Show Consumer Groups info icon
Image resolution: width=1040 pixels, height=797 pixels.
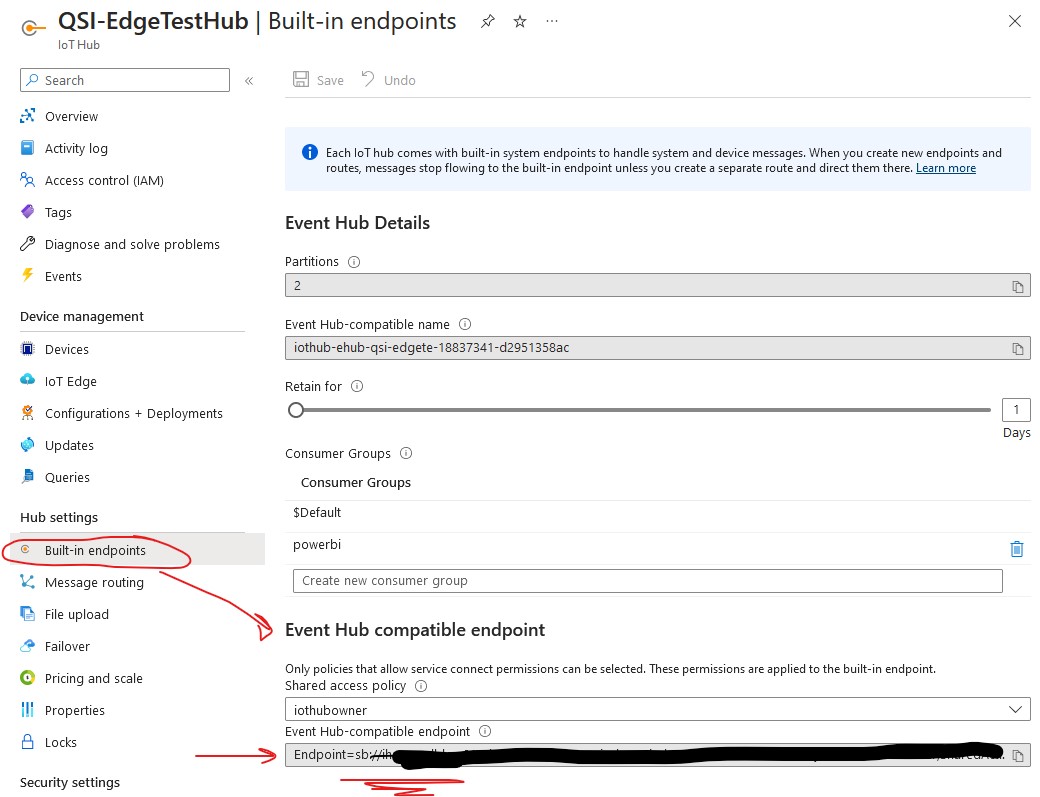pos(406,454)
